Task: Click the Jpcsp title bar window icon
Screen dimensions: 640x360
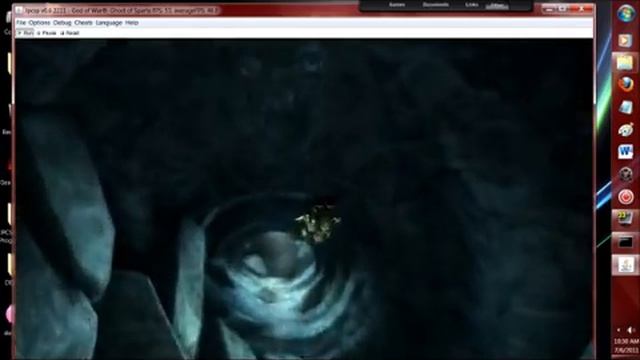Action: click(19, 10)
